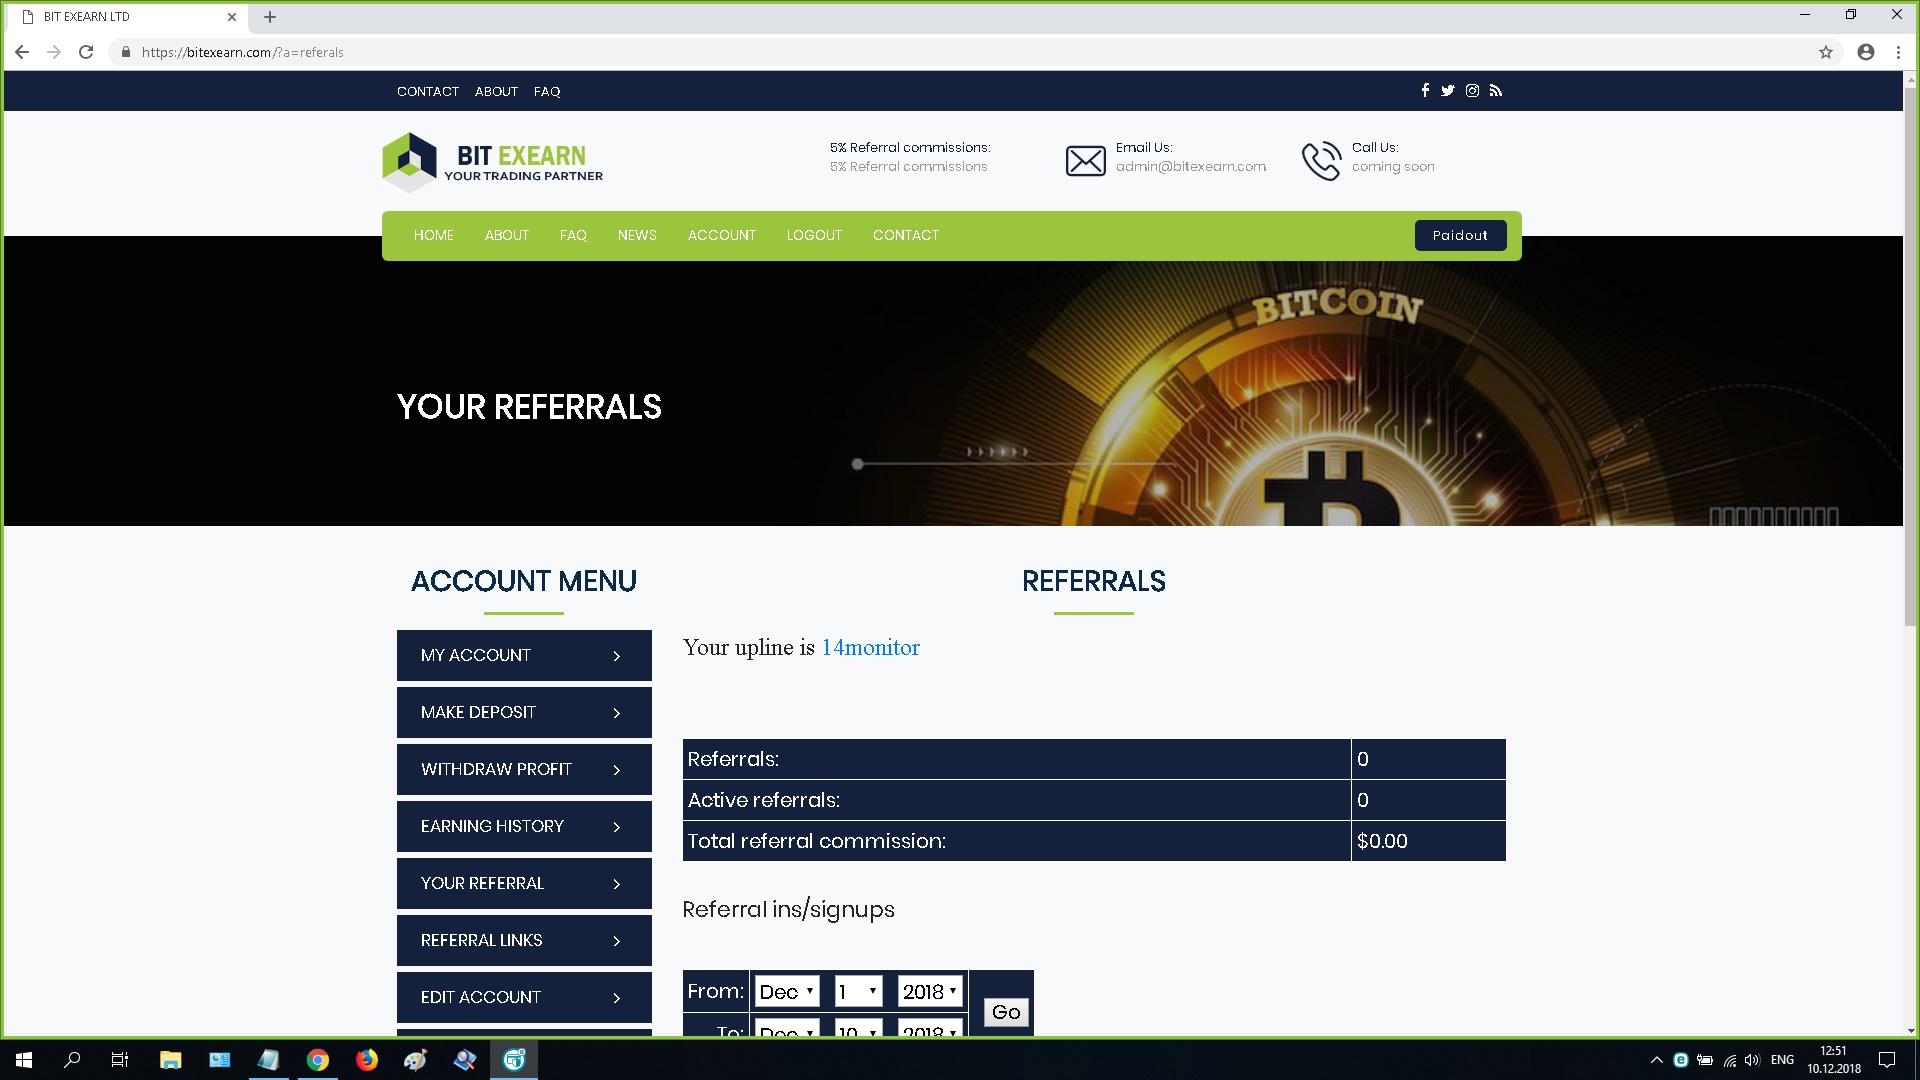This screenshot has width=1920, height=1080.
Task: Bookmark page with star icon
Action: 1826,52
